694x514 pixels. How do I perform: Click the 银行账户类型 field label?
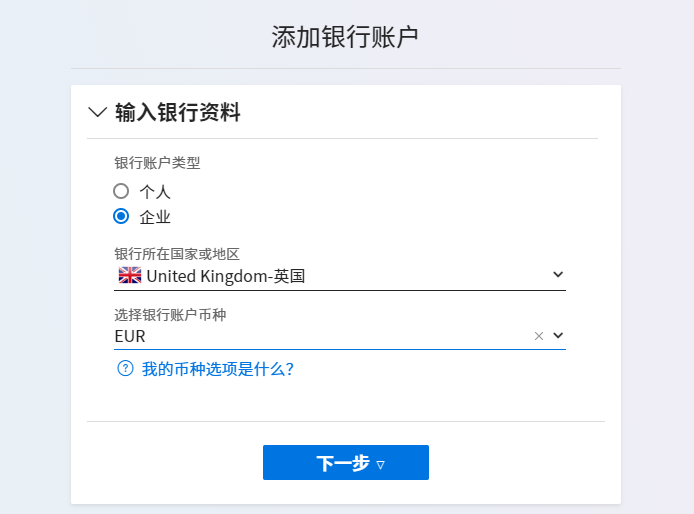[157, 163]
